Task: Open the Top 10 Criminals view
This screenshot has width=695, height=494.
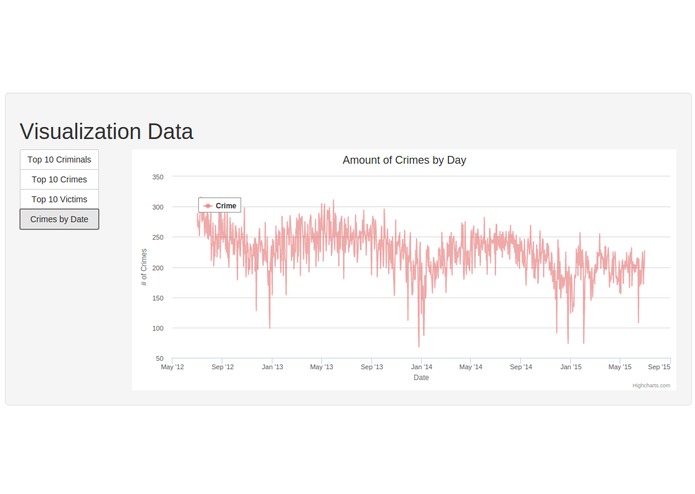Action: tap(59, 159)
